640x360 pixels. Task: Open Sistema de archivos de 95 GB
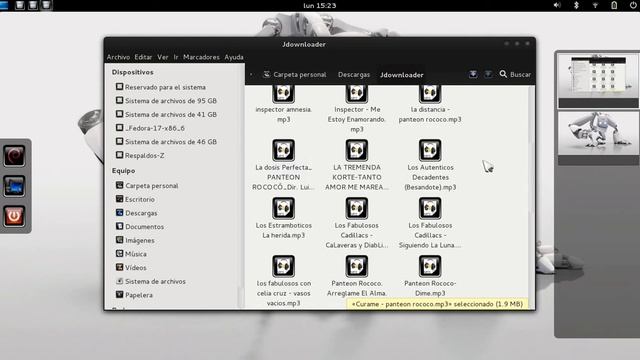[x=166, y=101]
